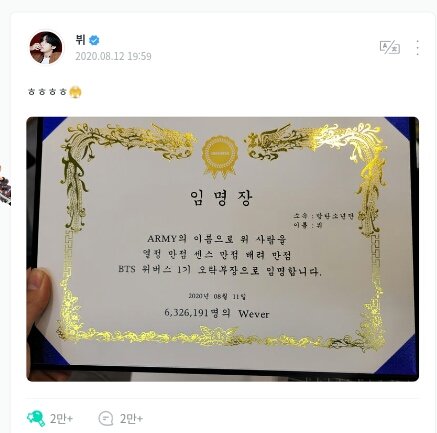Click the partial image at left edge
Viewport: 437px width, 433px height.
5,187
